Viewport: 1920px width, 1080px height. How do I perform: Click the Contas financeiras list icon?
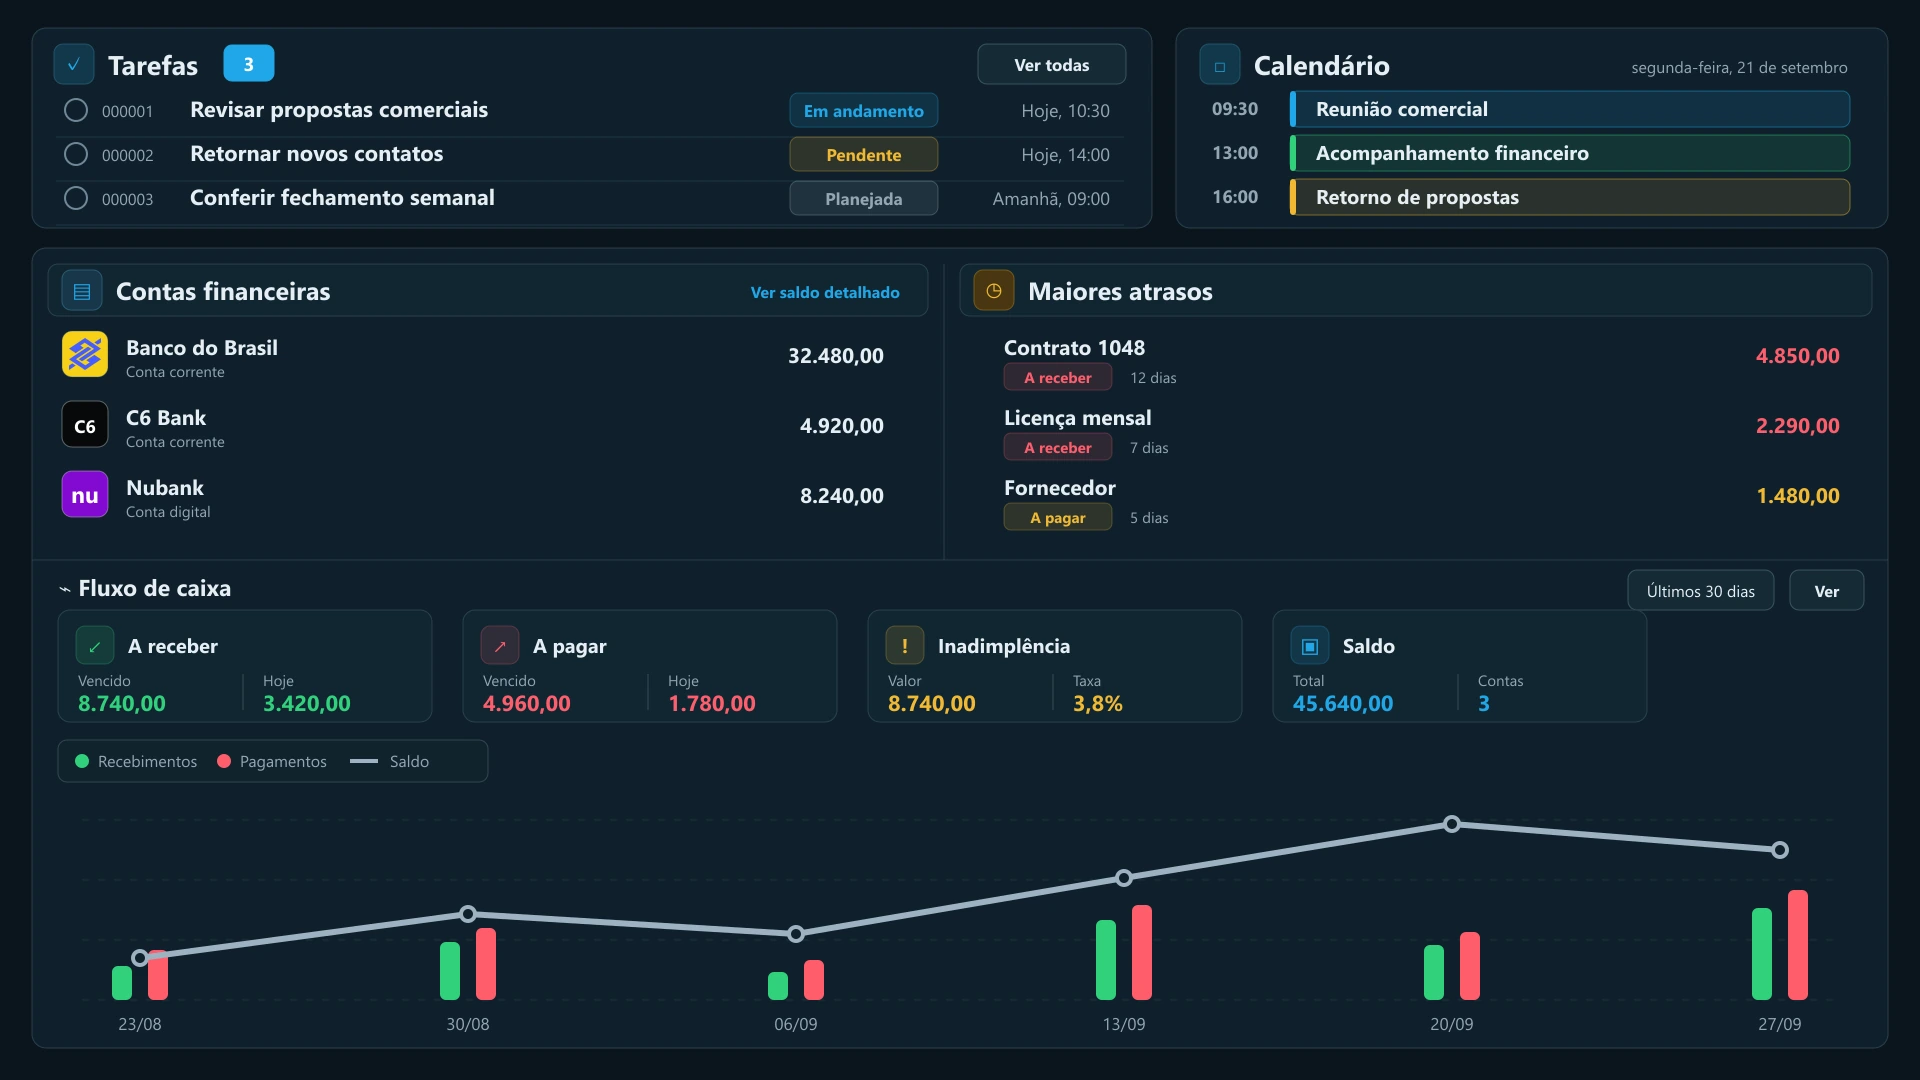coord(82,291)
